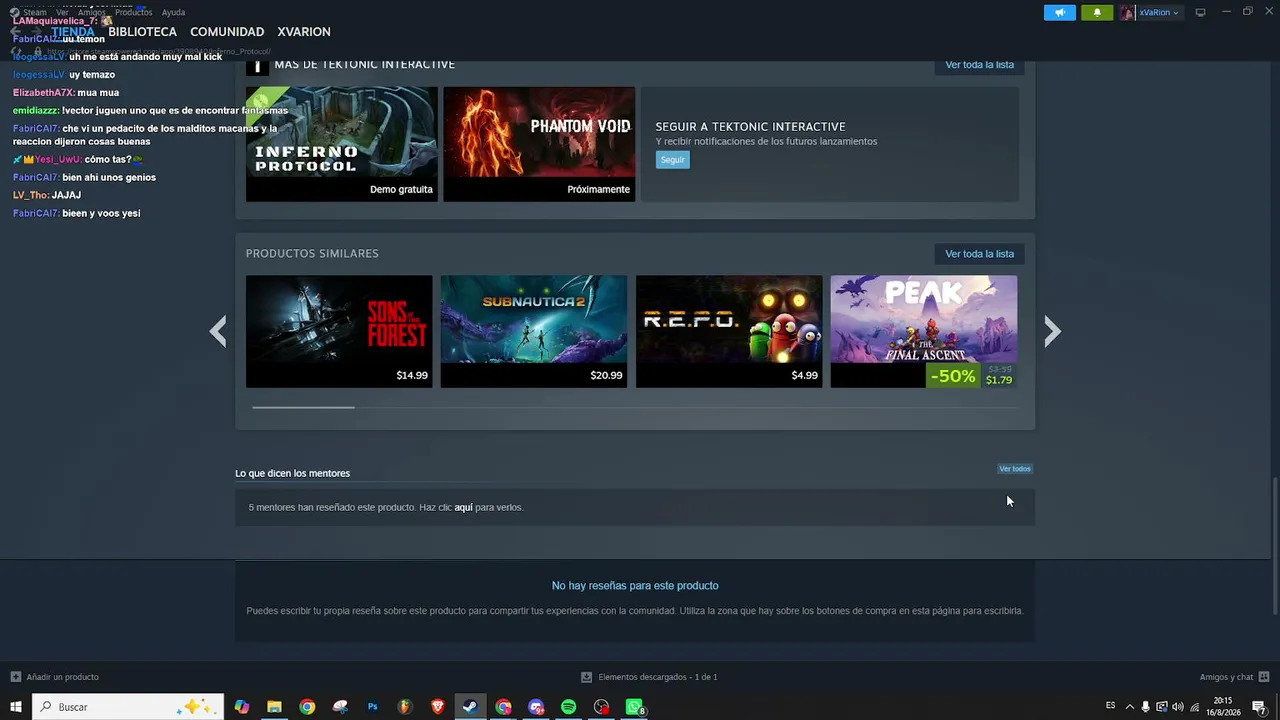1280x720 pixels.
Task: Open the volume control in the tray
Action: point(1177,707)
